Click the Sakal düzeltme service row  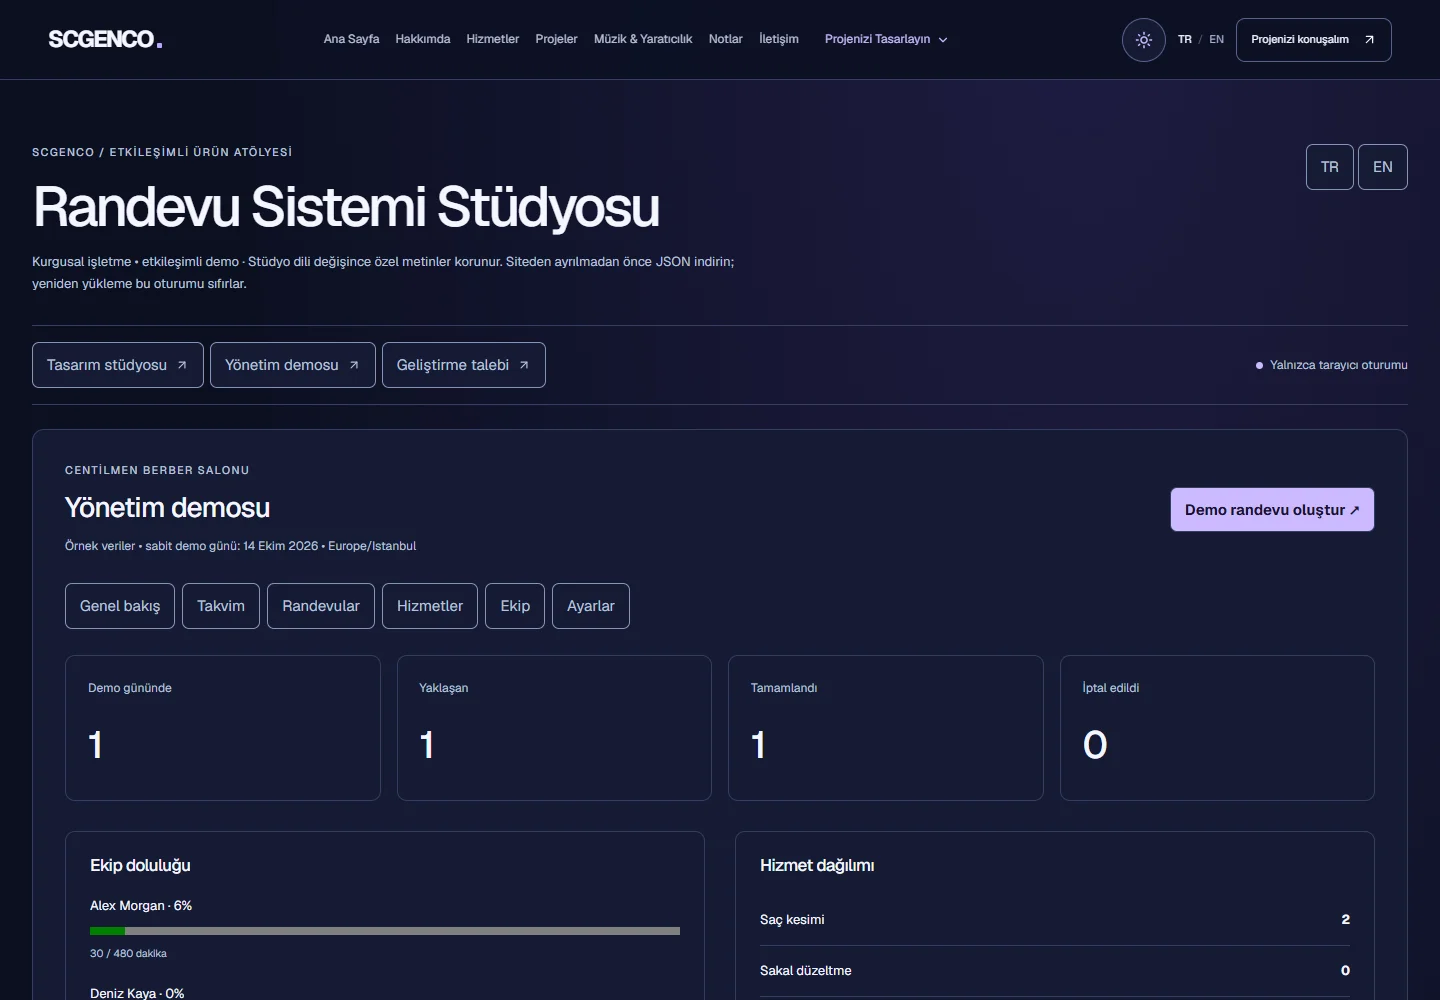1055,971
